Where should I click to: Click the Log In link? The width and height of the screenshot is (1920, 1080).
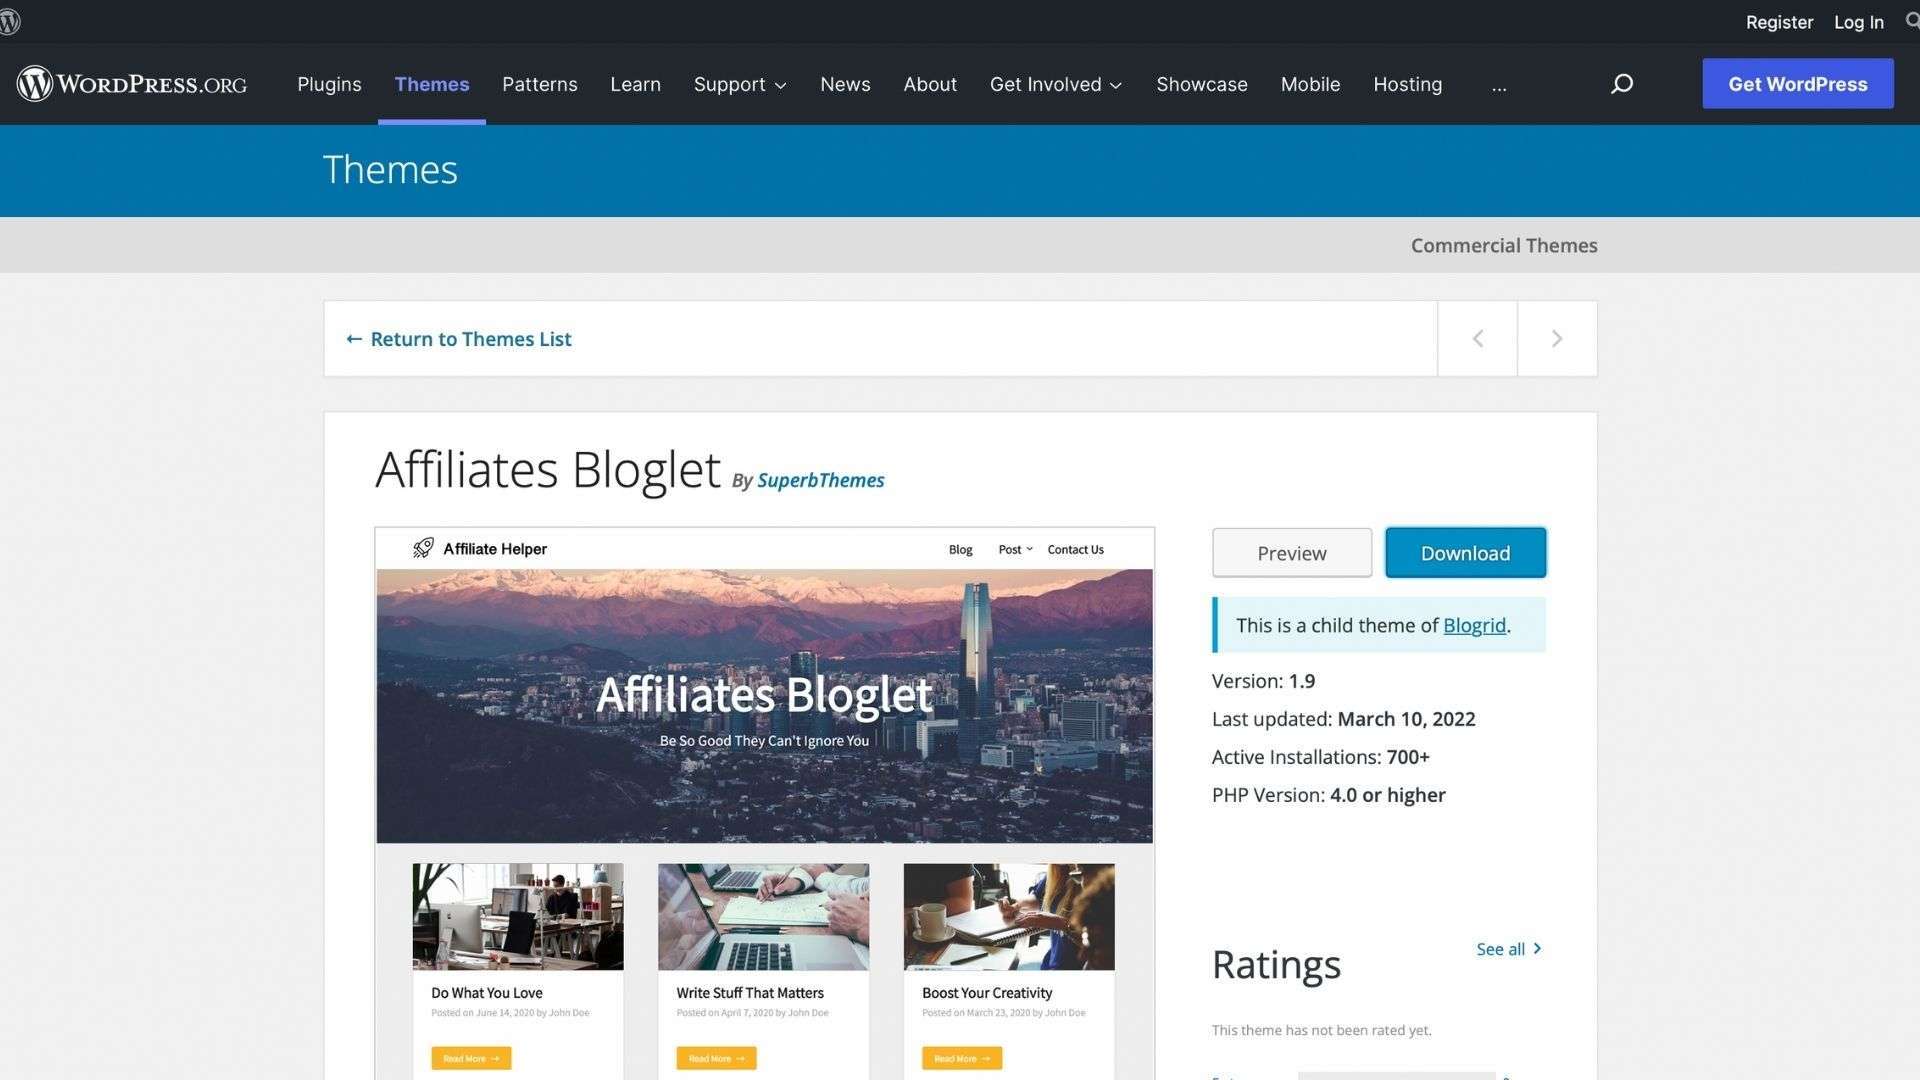click(x=1858, y=22)
